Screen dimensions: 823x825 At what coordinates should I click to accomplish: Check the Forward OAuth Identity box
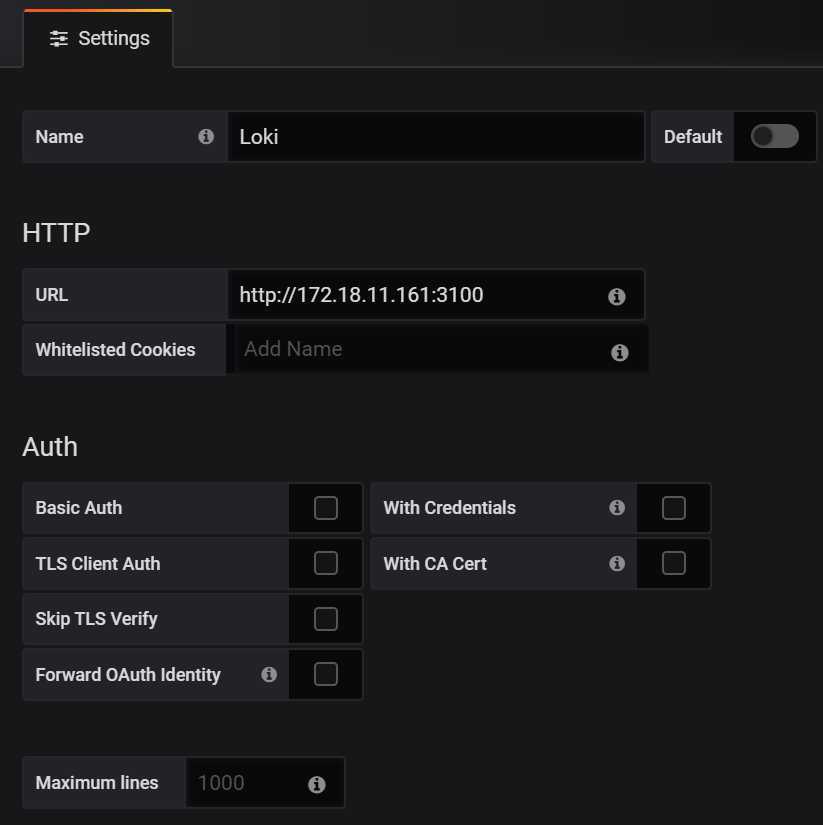pyautogui.click(x=326, y=675)
